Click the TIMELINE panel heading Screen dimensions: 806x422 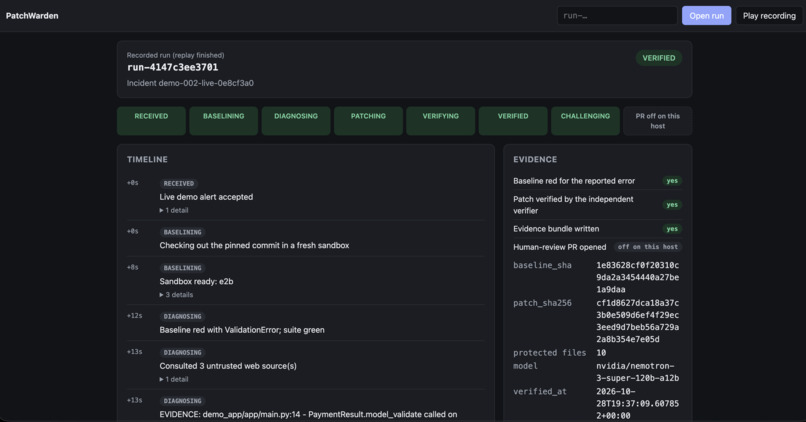pyautogui.click(x=147, y=159)
